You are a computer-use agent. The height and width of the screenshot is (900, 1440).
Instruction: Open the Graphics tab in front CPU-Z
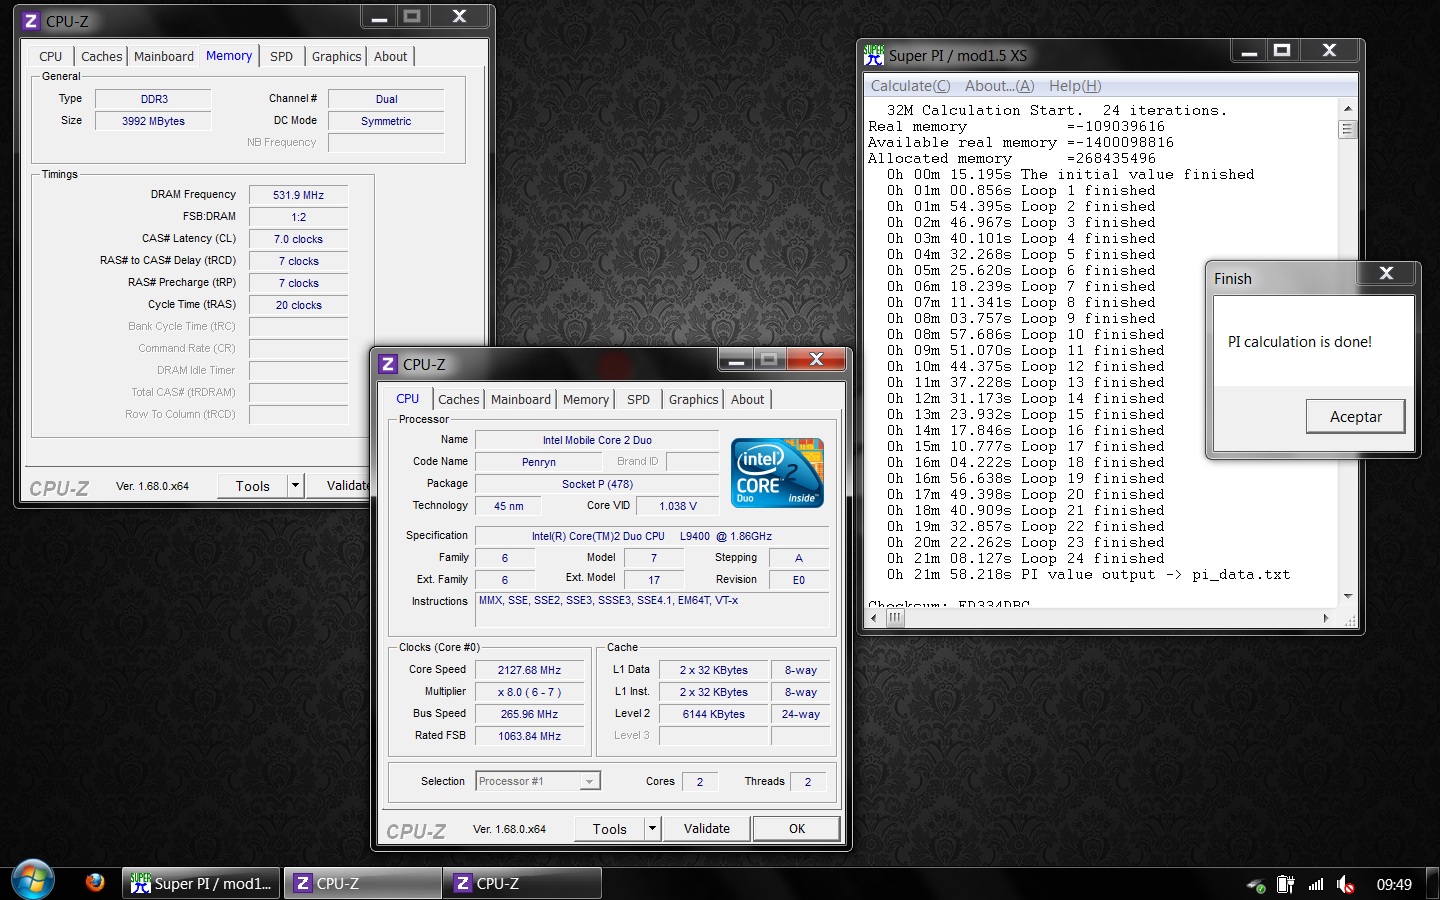coord(694,399)
